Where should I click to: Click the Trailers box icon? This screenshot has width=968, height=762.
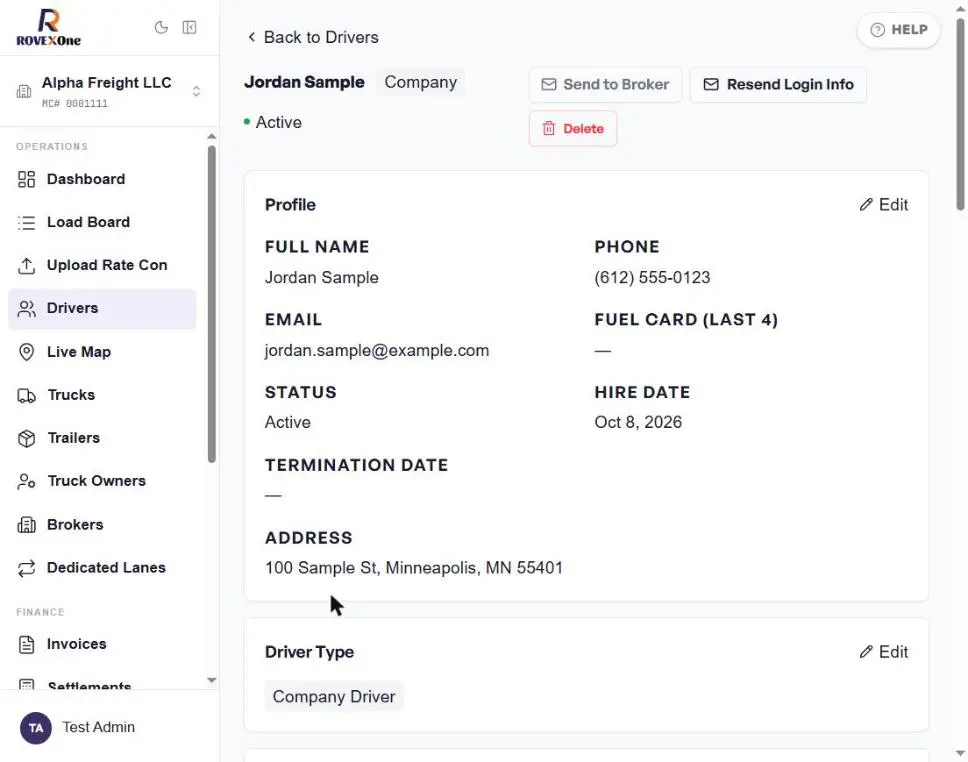pos(27,438)
